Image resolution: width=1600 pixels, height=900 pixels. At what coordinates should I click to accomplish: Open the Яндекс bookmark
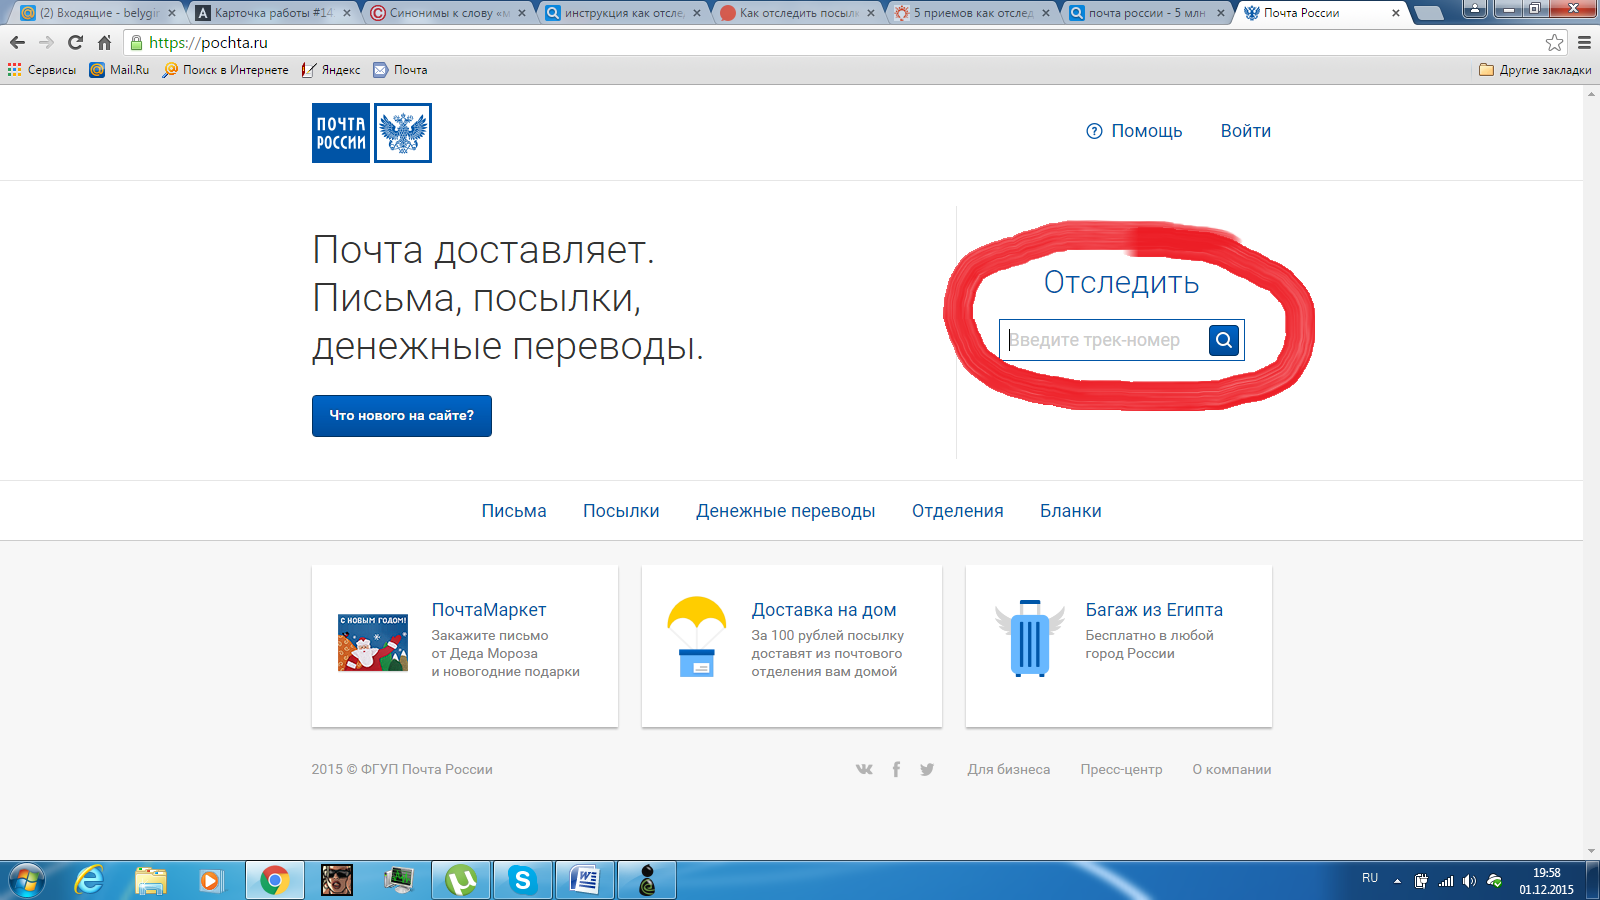coord(331,70)
